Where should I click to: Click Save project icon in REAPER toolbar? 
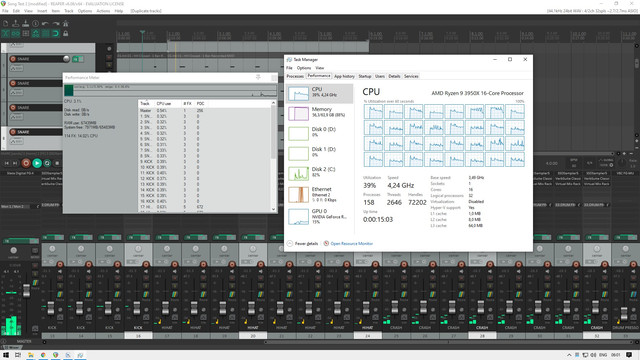[26, 24]
